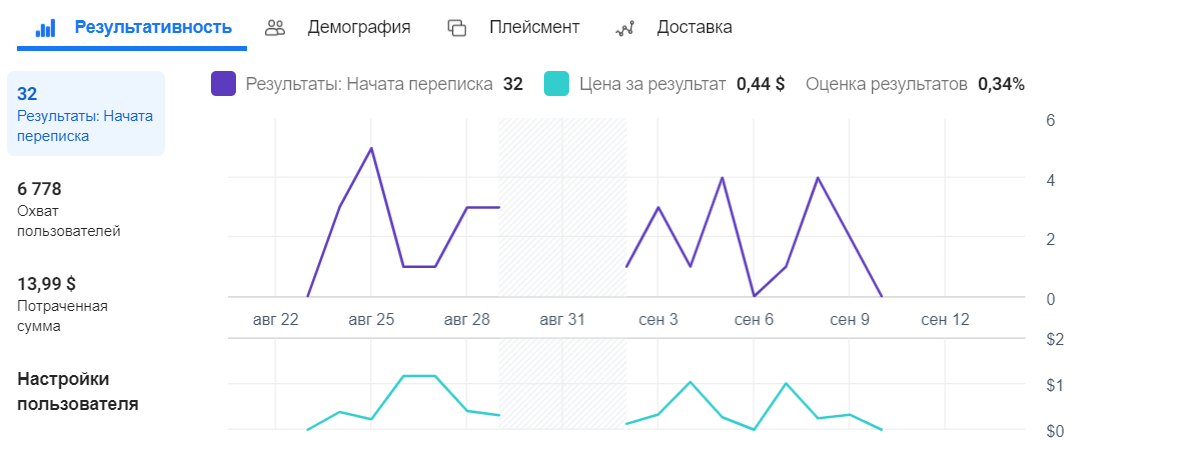Click the teal Цена за результат swatch

click(556, 84)
